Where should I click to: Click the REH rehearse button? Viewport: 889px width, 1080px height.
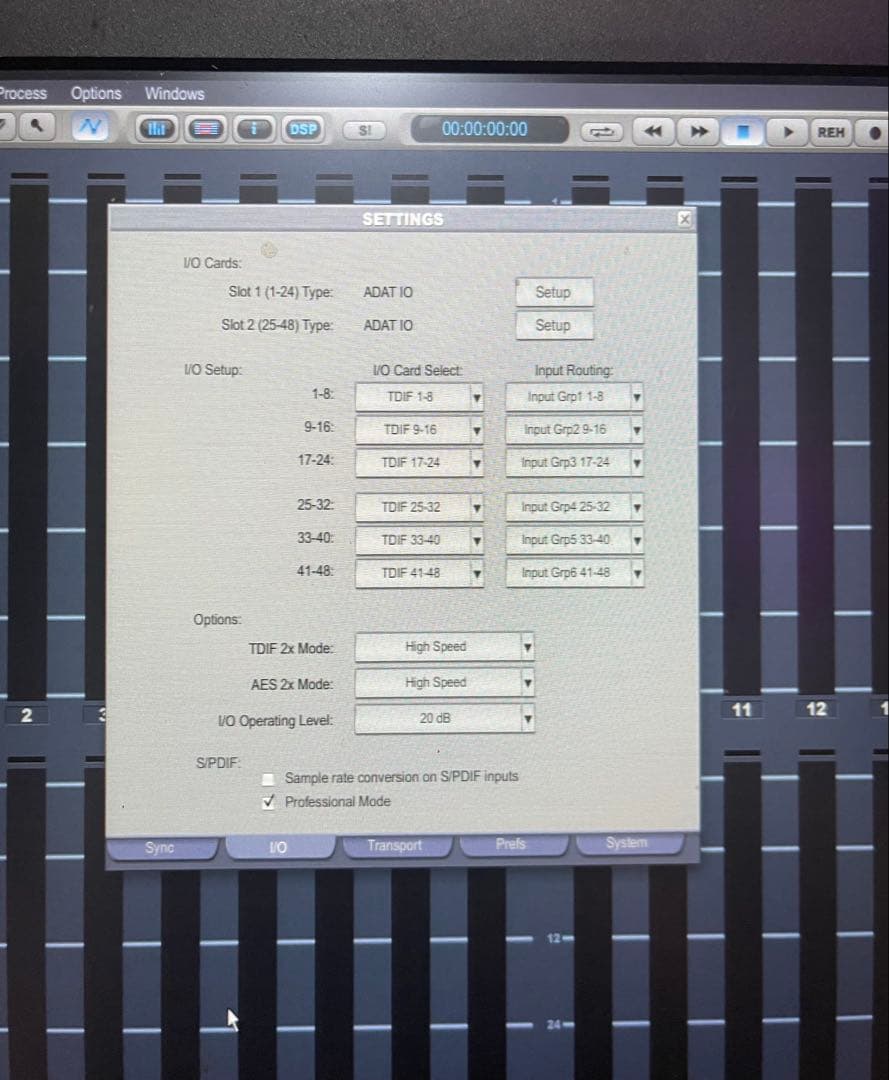tap(830, 132)
